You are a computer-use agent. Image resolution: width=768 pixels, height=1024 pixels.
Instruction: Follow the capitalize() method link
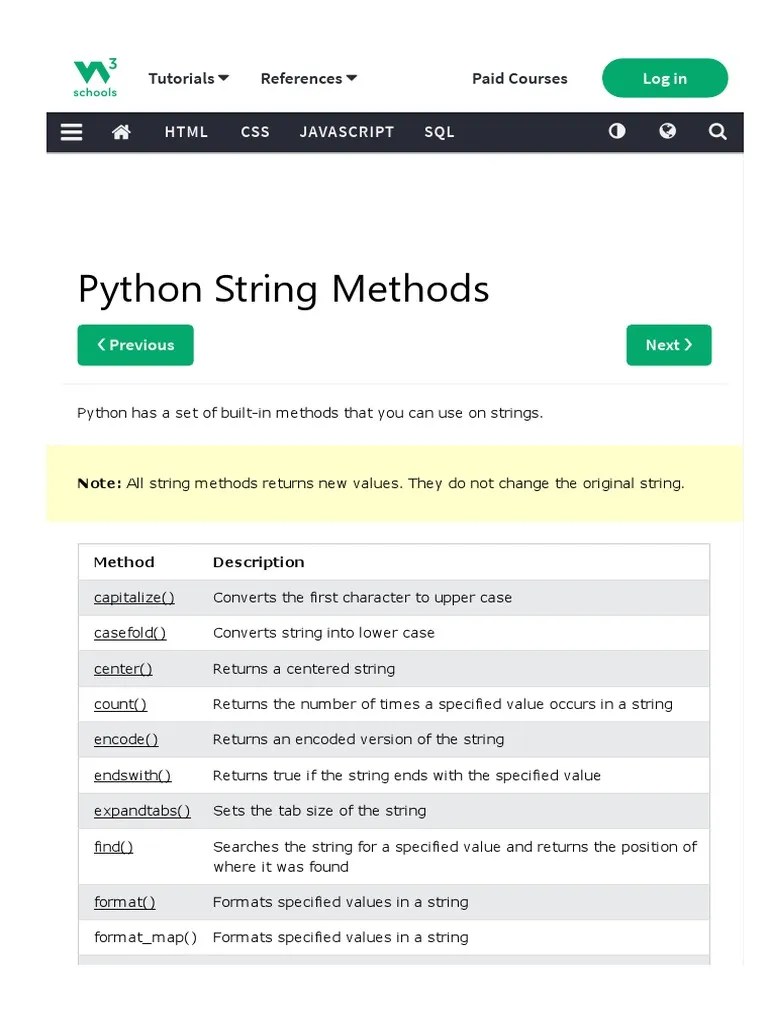(x=133, y=597)
